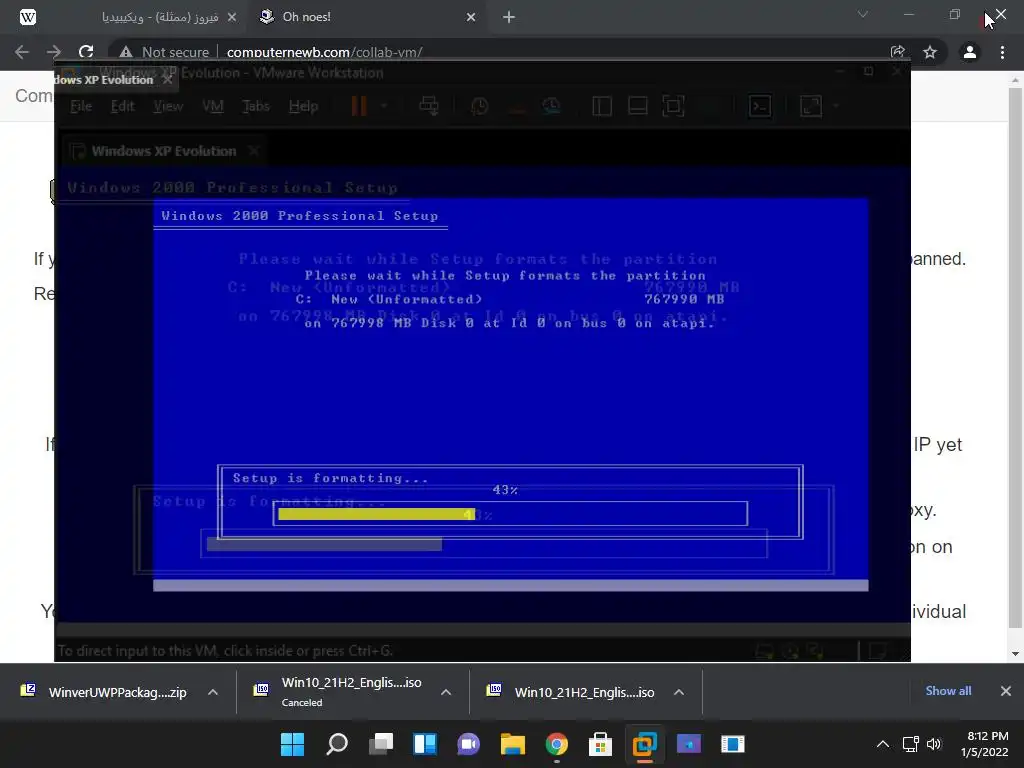Open the VM menu in VMware Workstation
Image resolution: width=1024 pixels, height=768 pixels.
point(213,106)
